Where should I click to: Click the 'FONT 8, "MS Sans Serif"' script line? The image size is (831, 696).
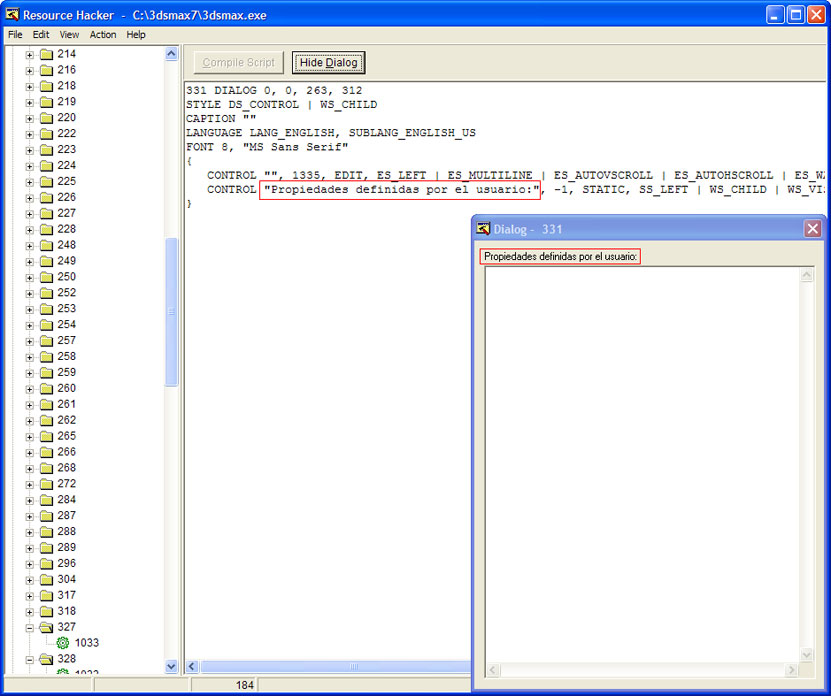point(267,147)
